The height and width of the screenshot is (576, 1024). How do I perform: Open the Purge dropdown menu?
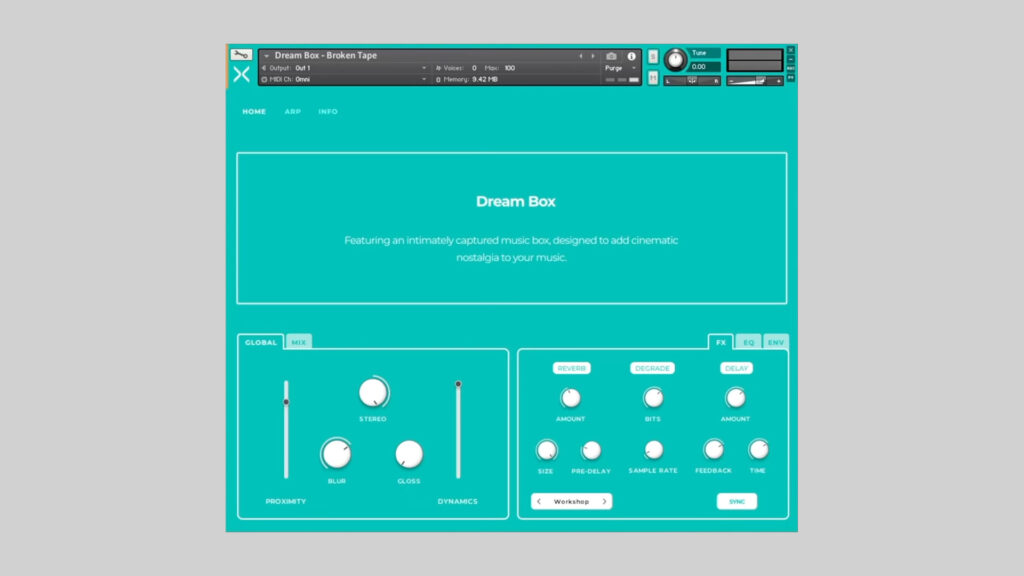615,68
